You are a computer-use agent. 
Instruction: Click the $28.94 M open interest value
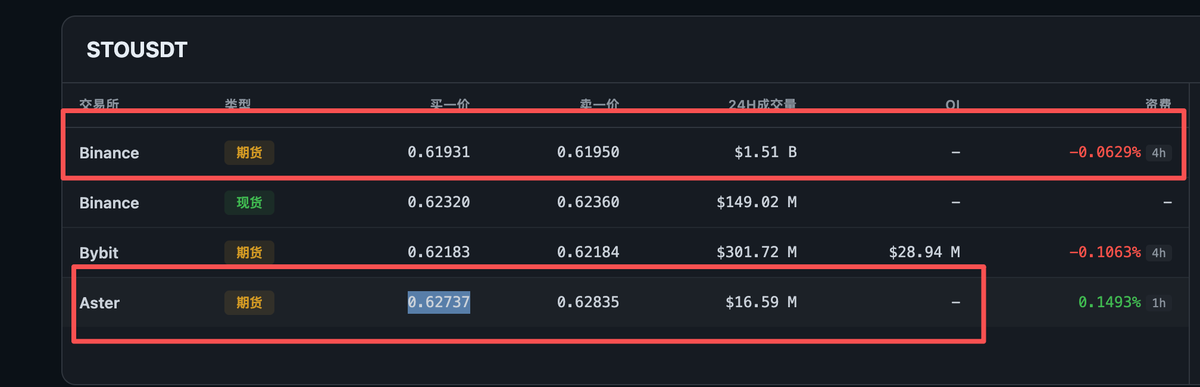(924, 253)
